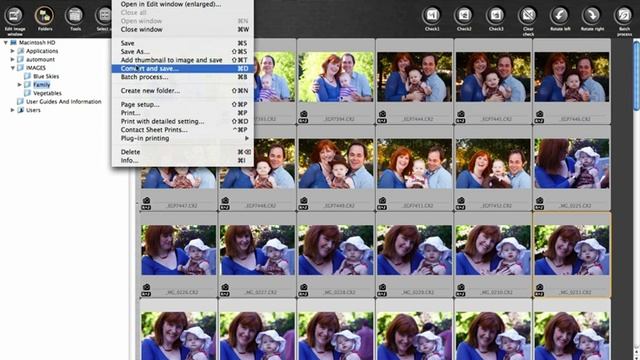The width and height of the screenshot is (640, 360).
Task: Select the _MC_0225.CR2 thumbnail photo
Action: (x=572, y=163)
